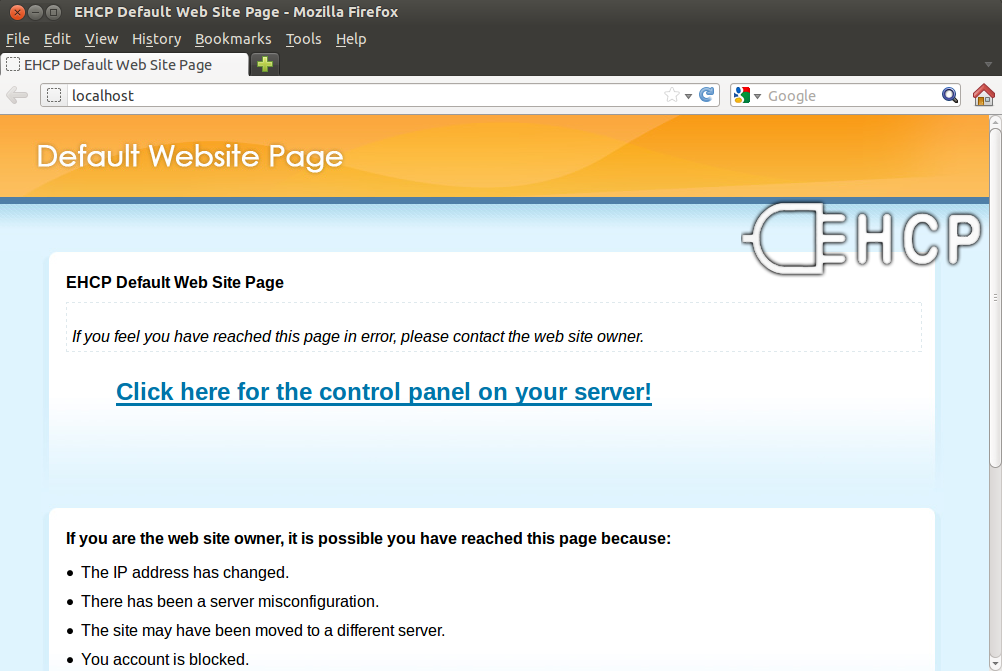This screenshot has height=671, width=1002.
Task: Click 'There has been a server misconfiguration.' item
Action: (x=230, y=601)
